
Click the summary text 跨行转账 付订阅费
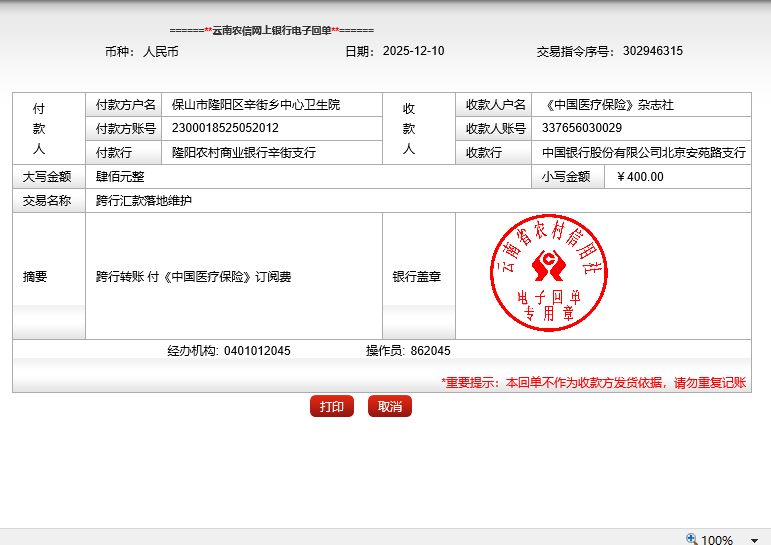(x=193, y=277)
